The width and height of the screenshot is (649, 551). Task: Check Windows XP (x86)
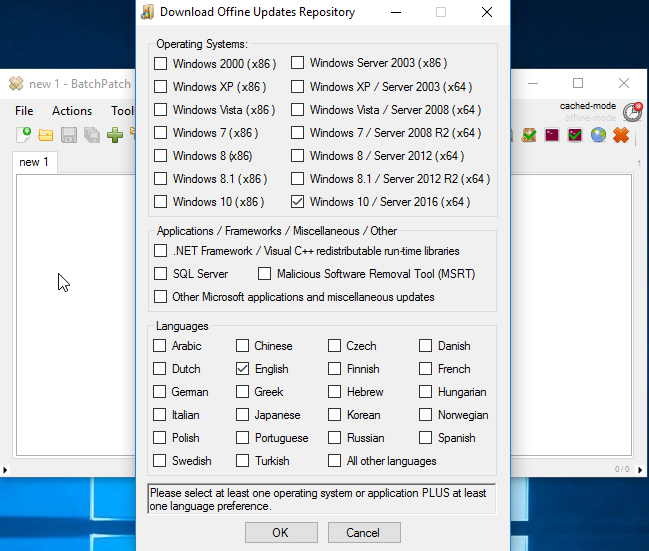(x=161, y=87)
